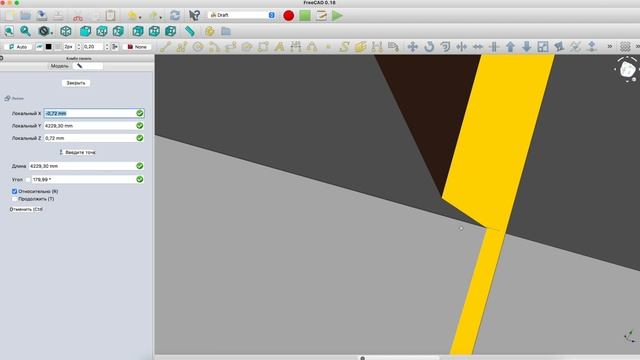Click the yellow Part icon

coord(209,31)
